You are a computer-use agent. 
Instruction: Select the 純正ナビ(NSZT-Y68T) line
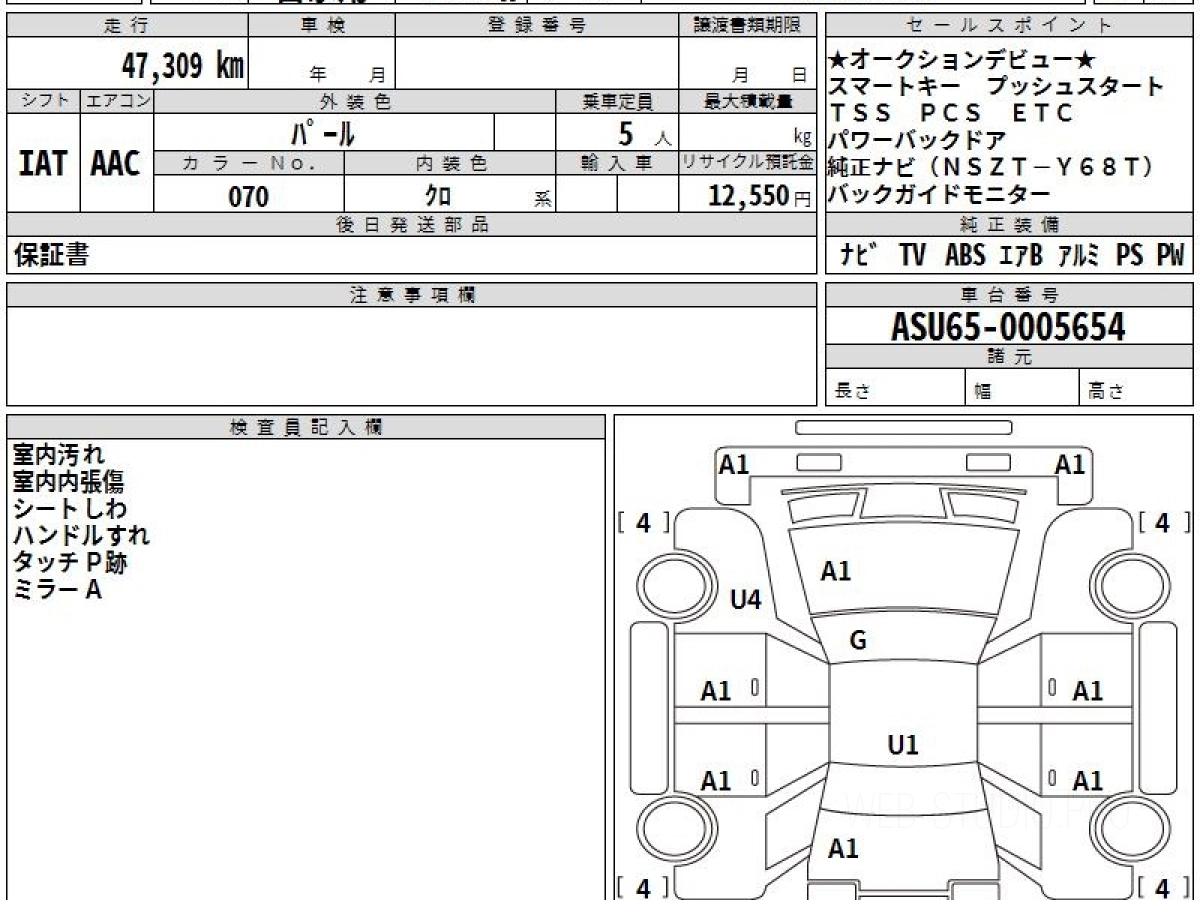pos(992,167)
